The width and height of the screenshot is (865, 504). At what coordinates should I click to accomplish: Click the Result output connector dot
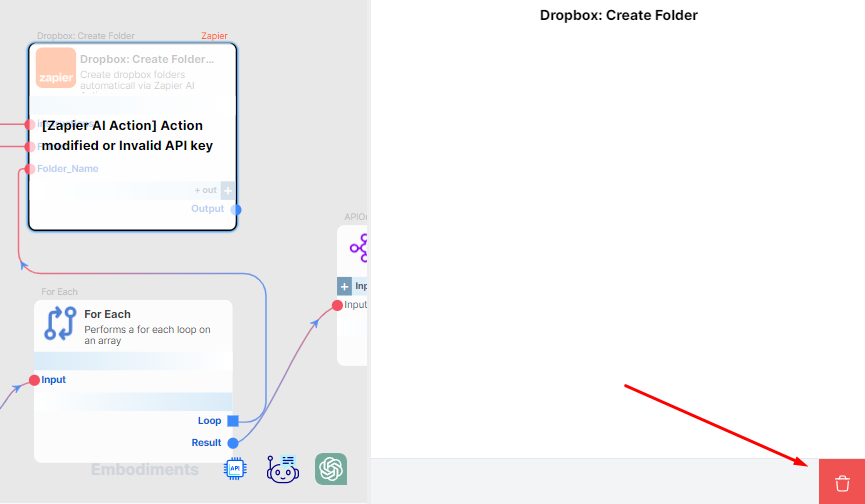pyautogui.click(x=233, y=443)
